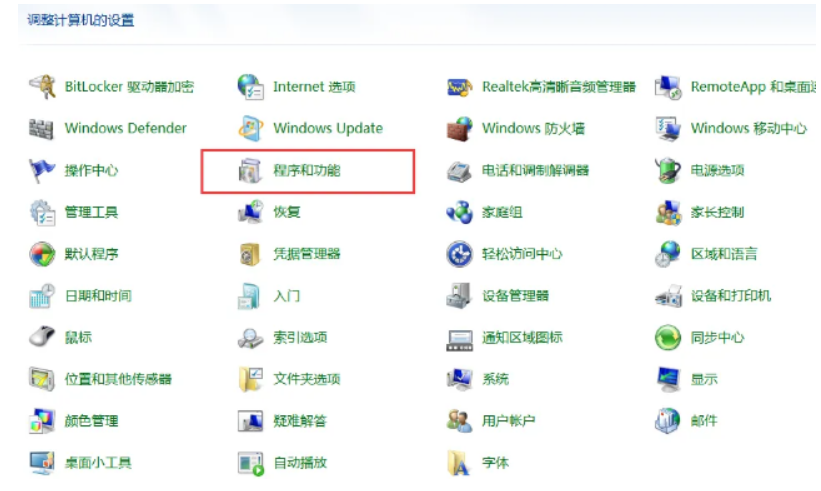The image size is (821, 491).
Task: Select the 区域和语言 link
Action: 724,254
